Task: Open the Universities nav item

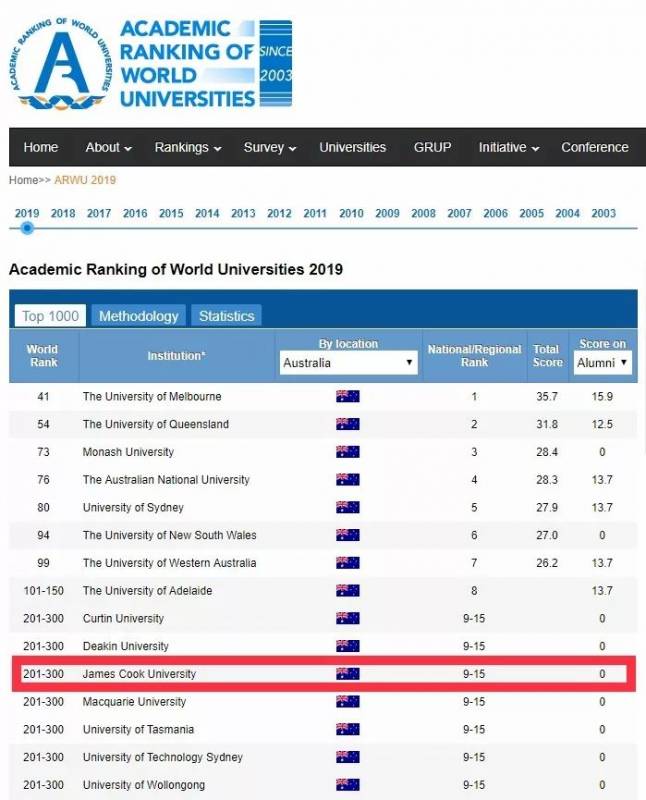Action: pos(352,147)
